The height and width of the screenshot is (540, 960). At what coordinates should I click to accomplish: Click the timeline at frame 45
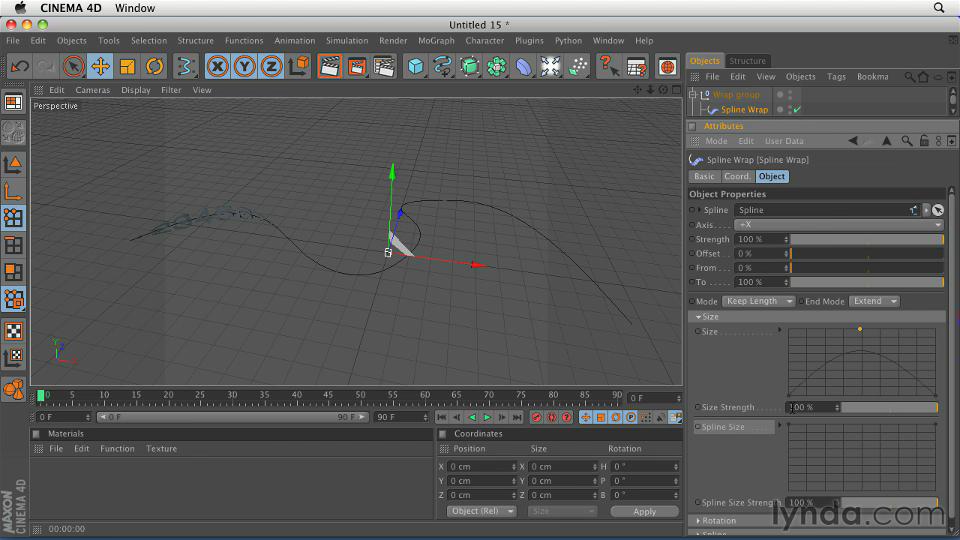click(x=329, y=398)
